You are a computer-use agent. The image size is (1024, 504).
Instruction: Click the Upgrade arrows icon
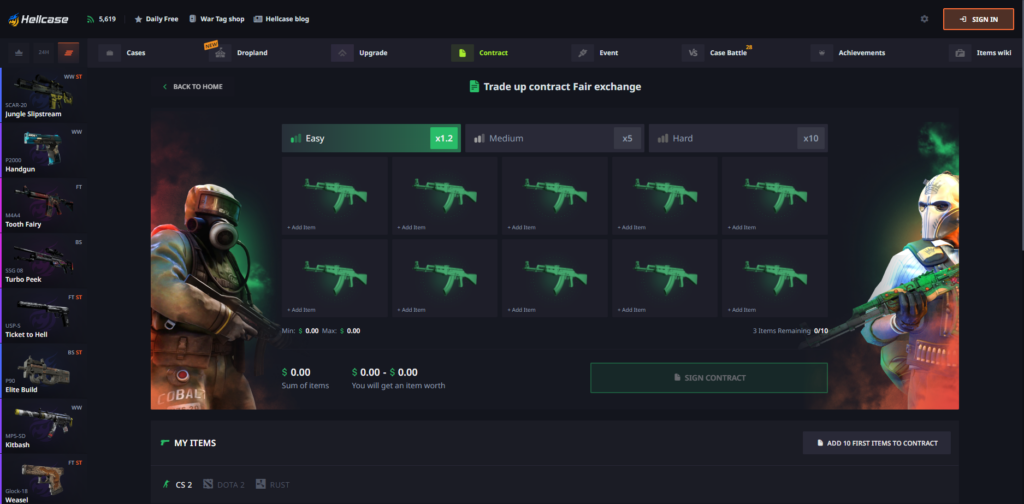tap(342, 53)
